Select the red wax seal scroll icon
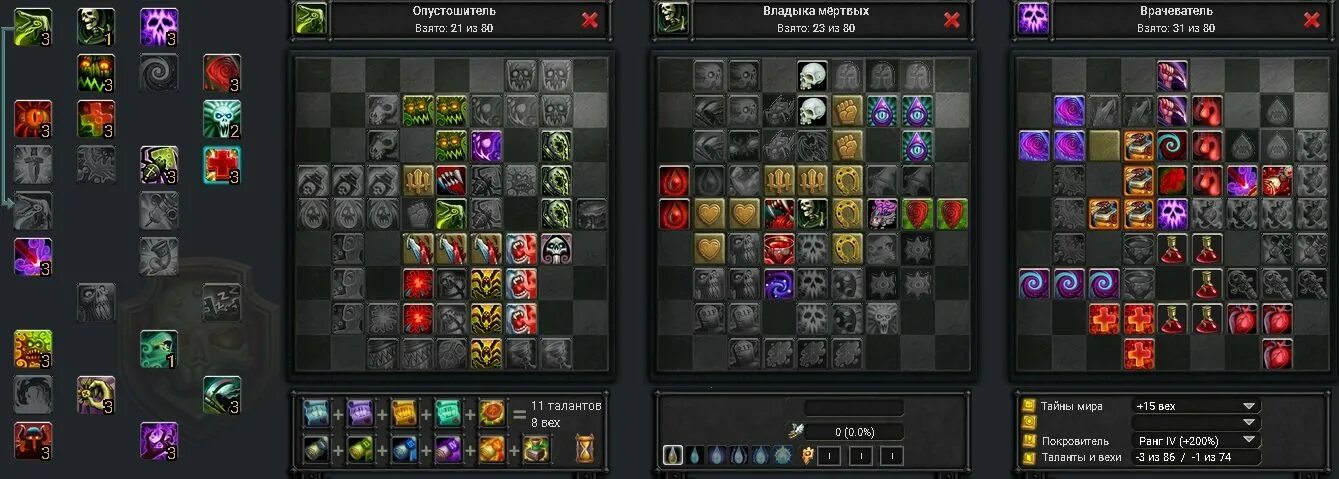 (492, 413)
